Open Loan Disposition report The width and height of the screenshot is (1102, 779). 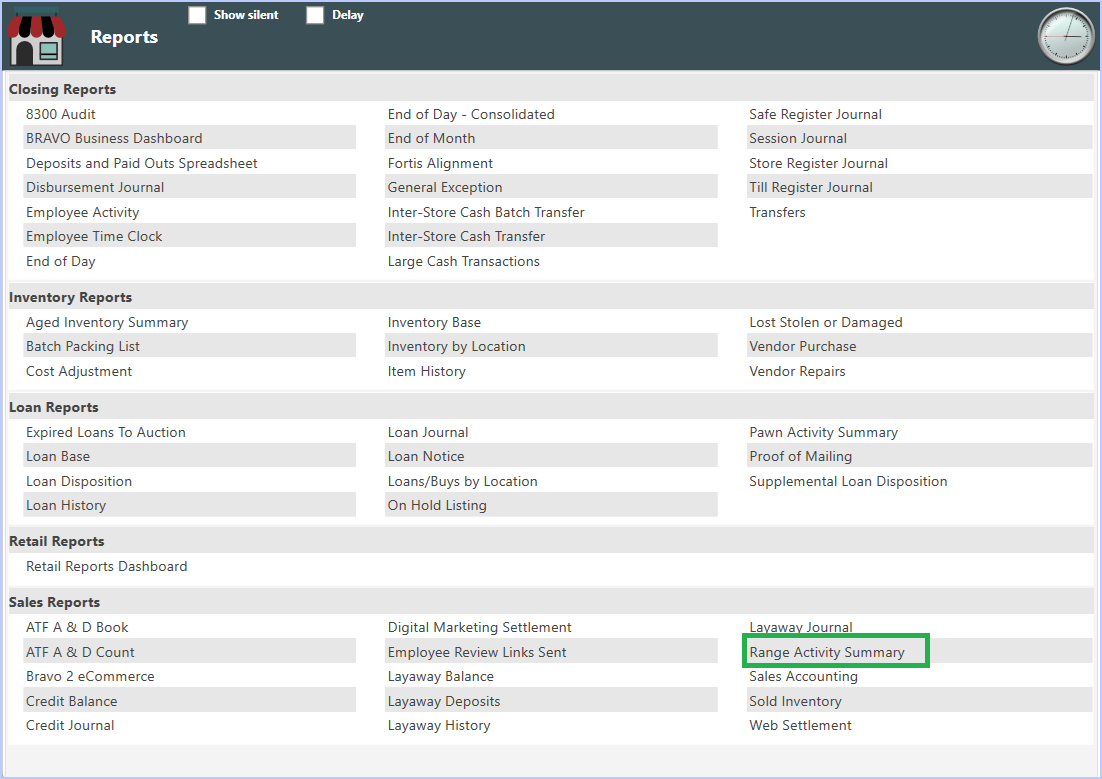79,482
